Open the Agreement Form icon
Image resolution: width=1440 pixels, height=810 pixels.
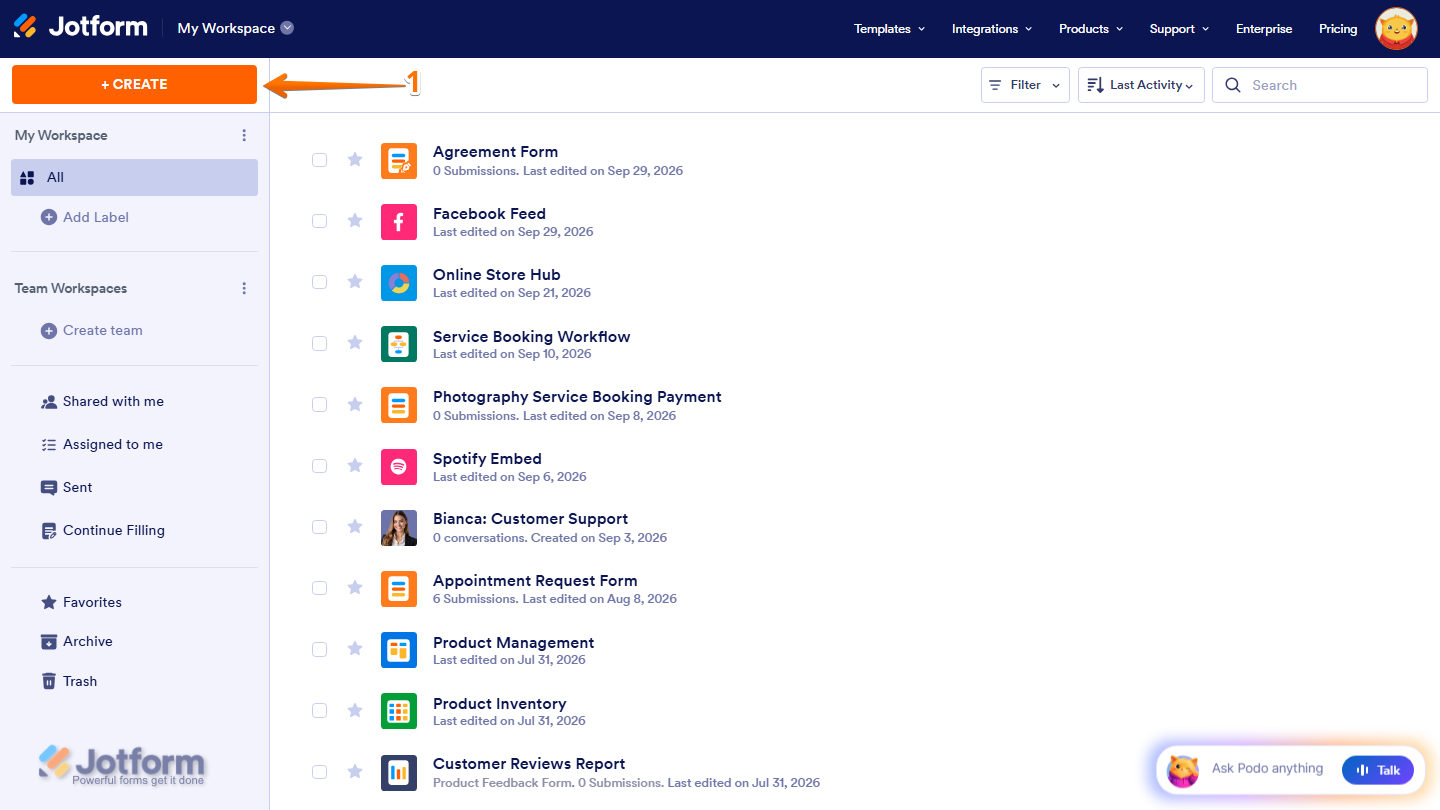(399, 161)
